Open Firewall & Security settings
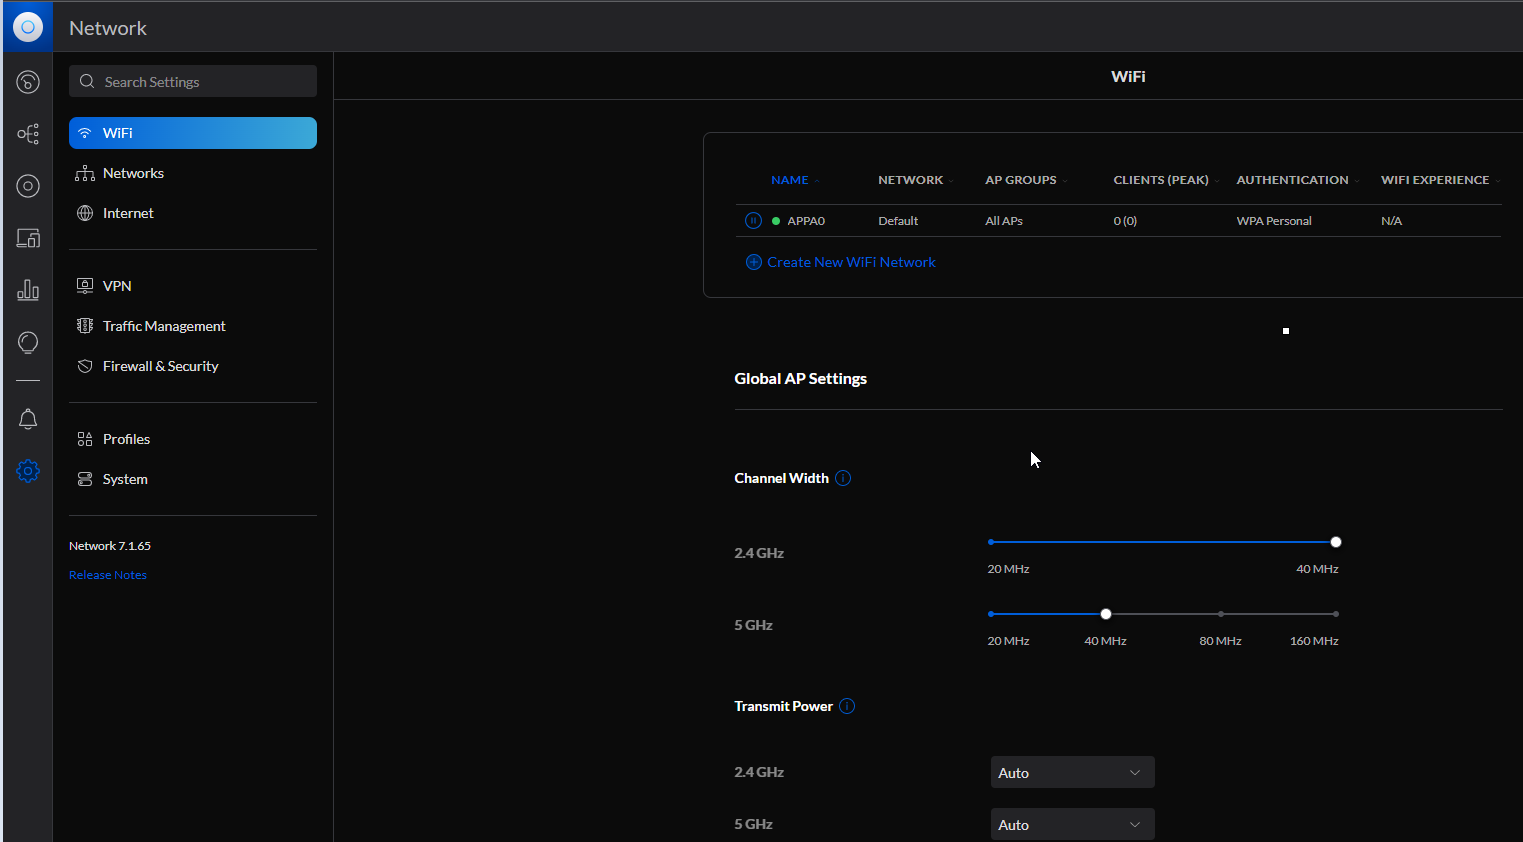The image size is (1523, 842). tap(160, 366)
